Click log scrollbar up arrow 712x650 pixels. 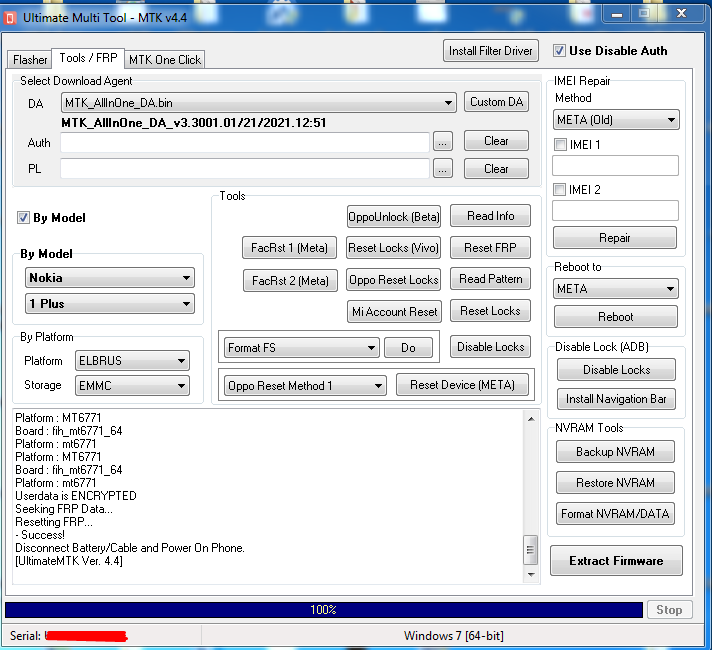pyautogui.click(x=531, y=419)
